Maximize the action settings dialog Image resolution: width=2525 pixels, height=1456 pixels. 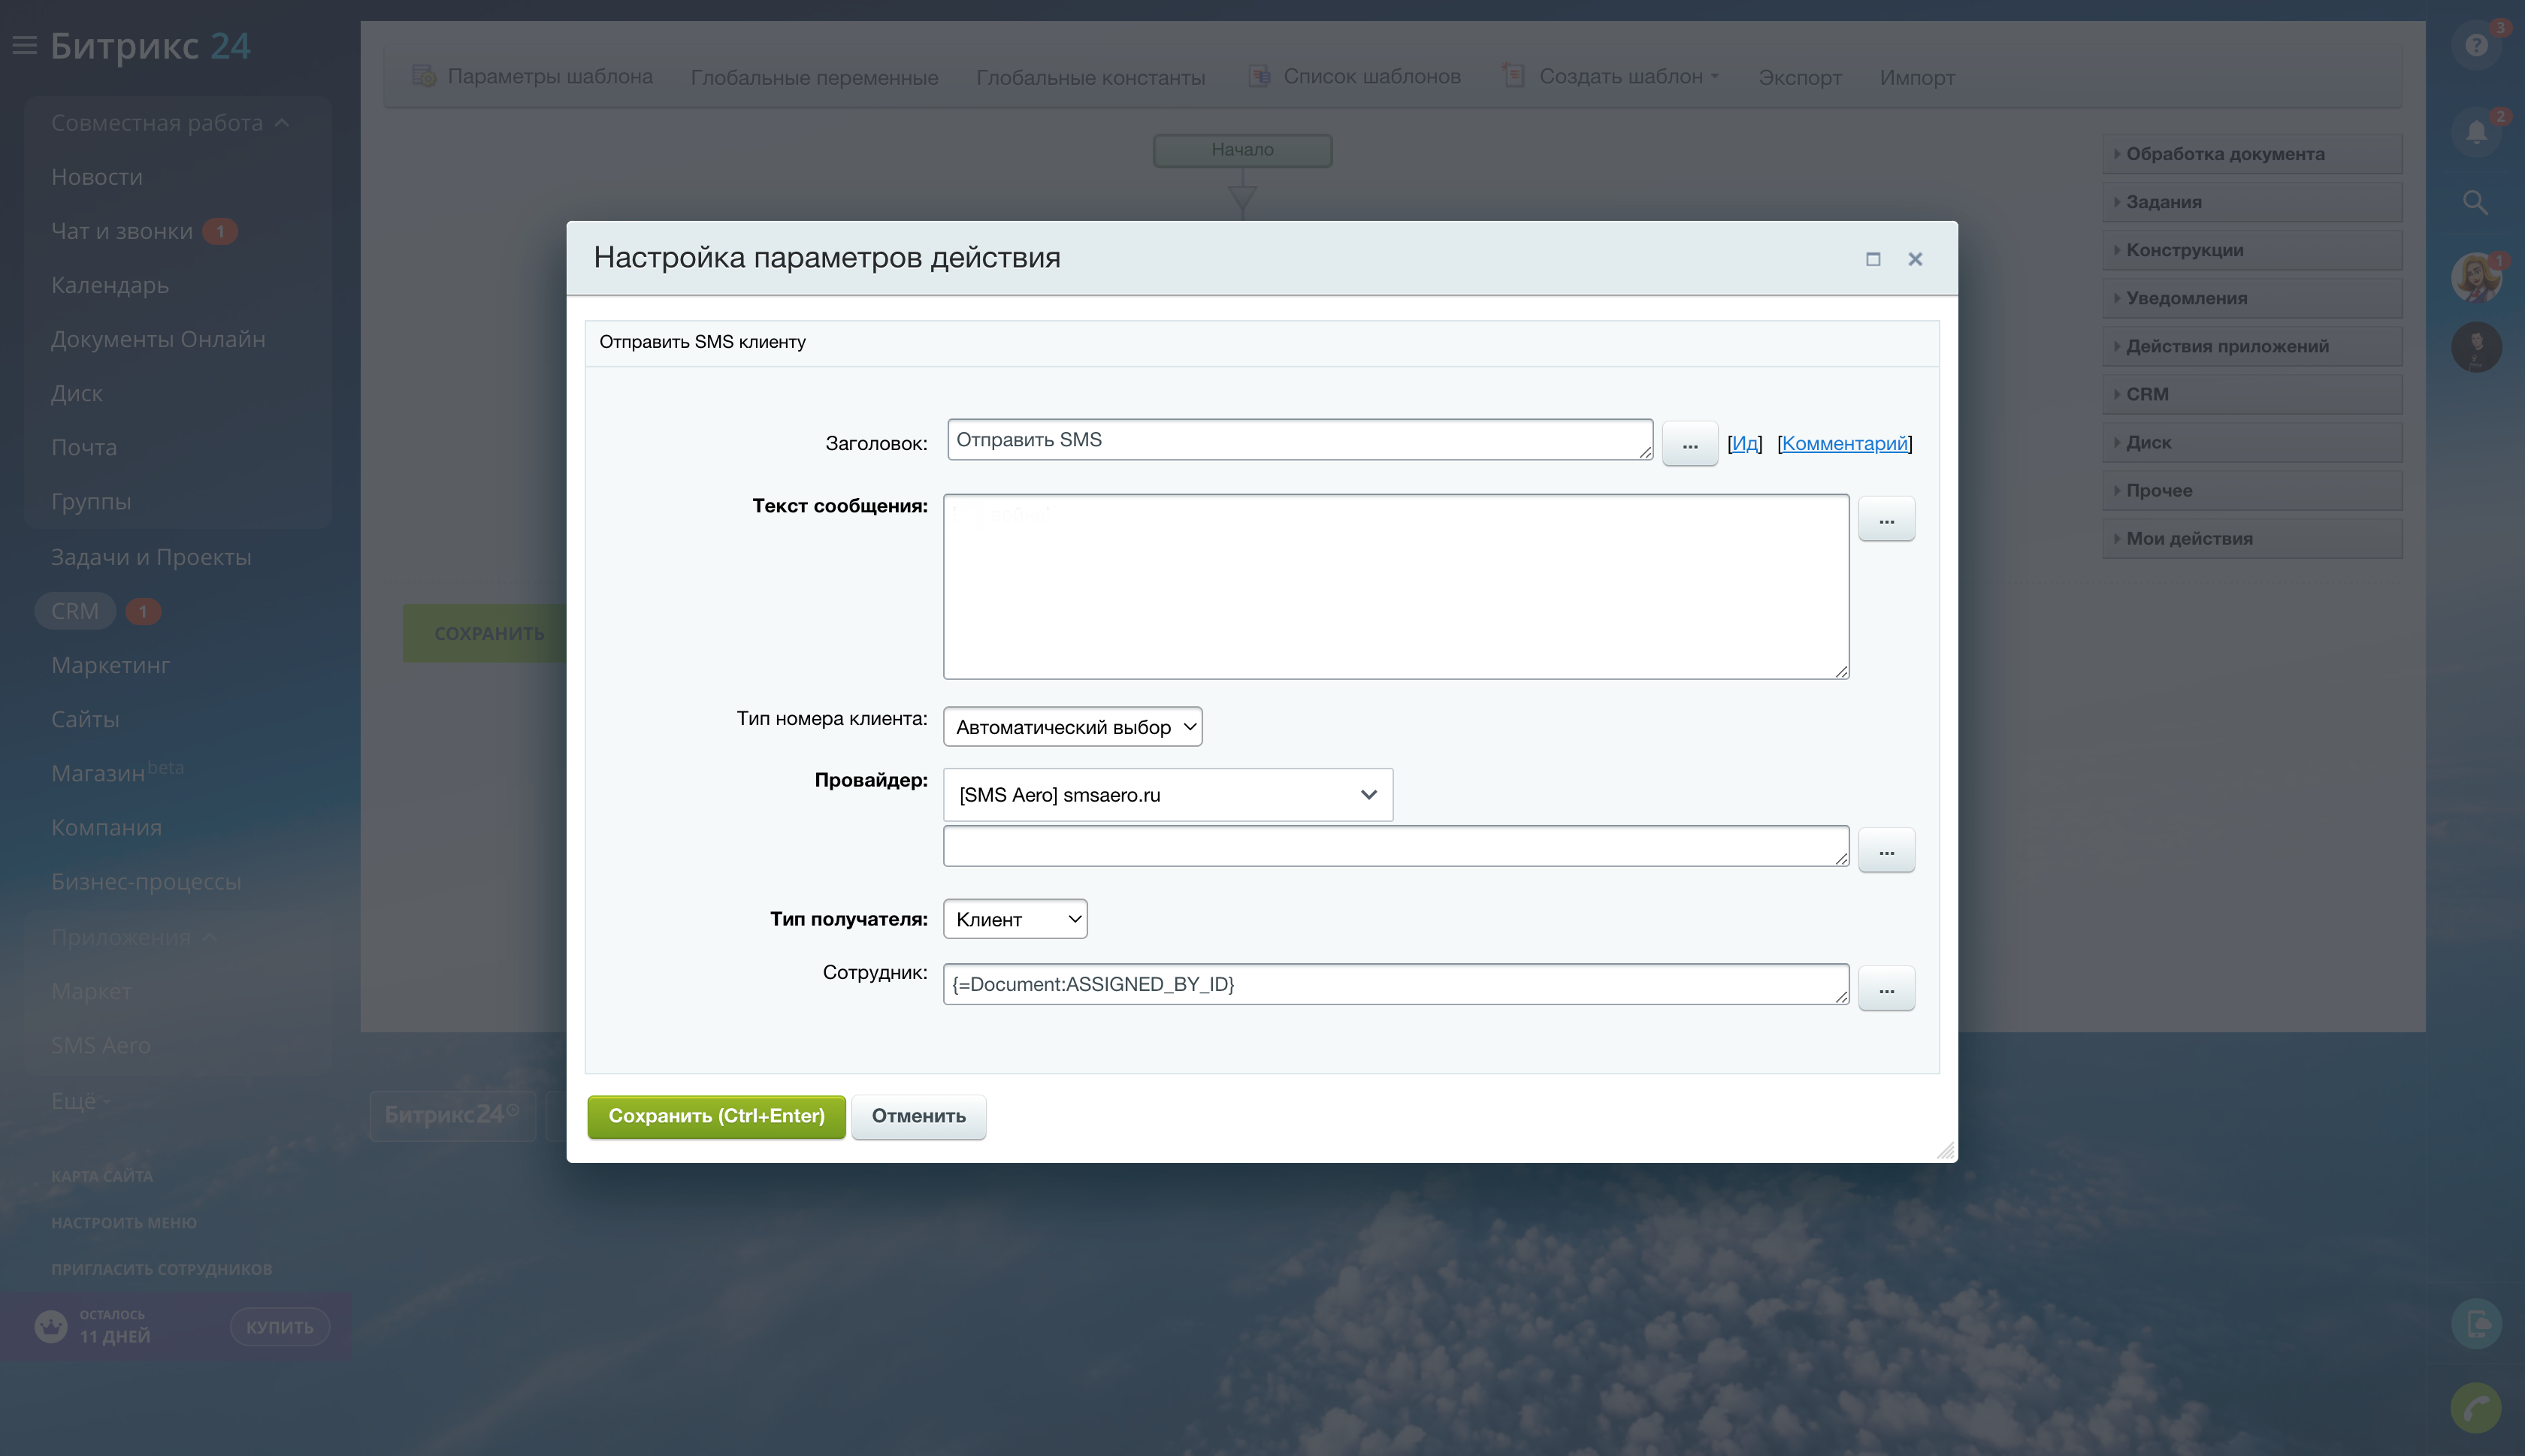coord(1873,259)
